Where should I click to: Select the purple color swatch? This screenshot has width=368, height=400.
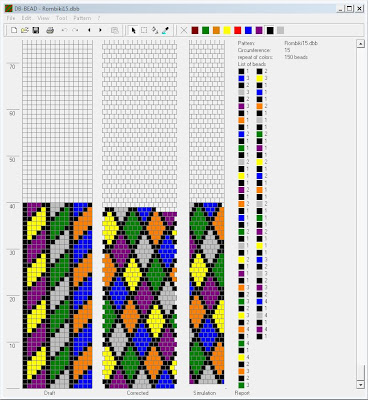click(259, 30)
